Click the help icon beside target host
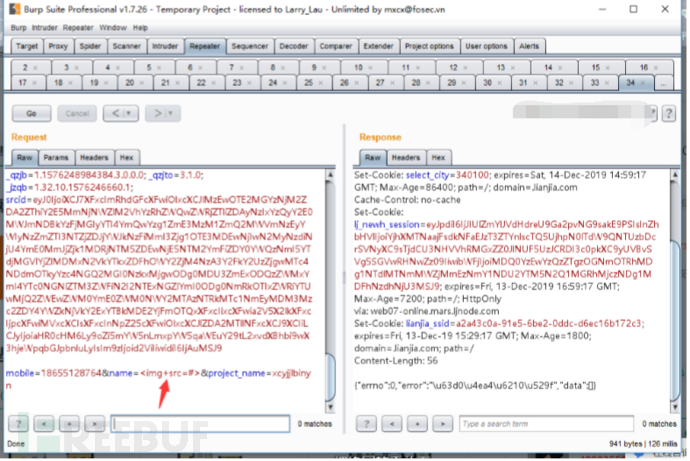The image size is (690, 461). tap(668, 113)
